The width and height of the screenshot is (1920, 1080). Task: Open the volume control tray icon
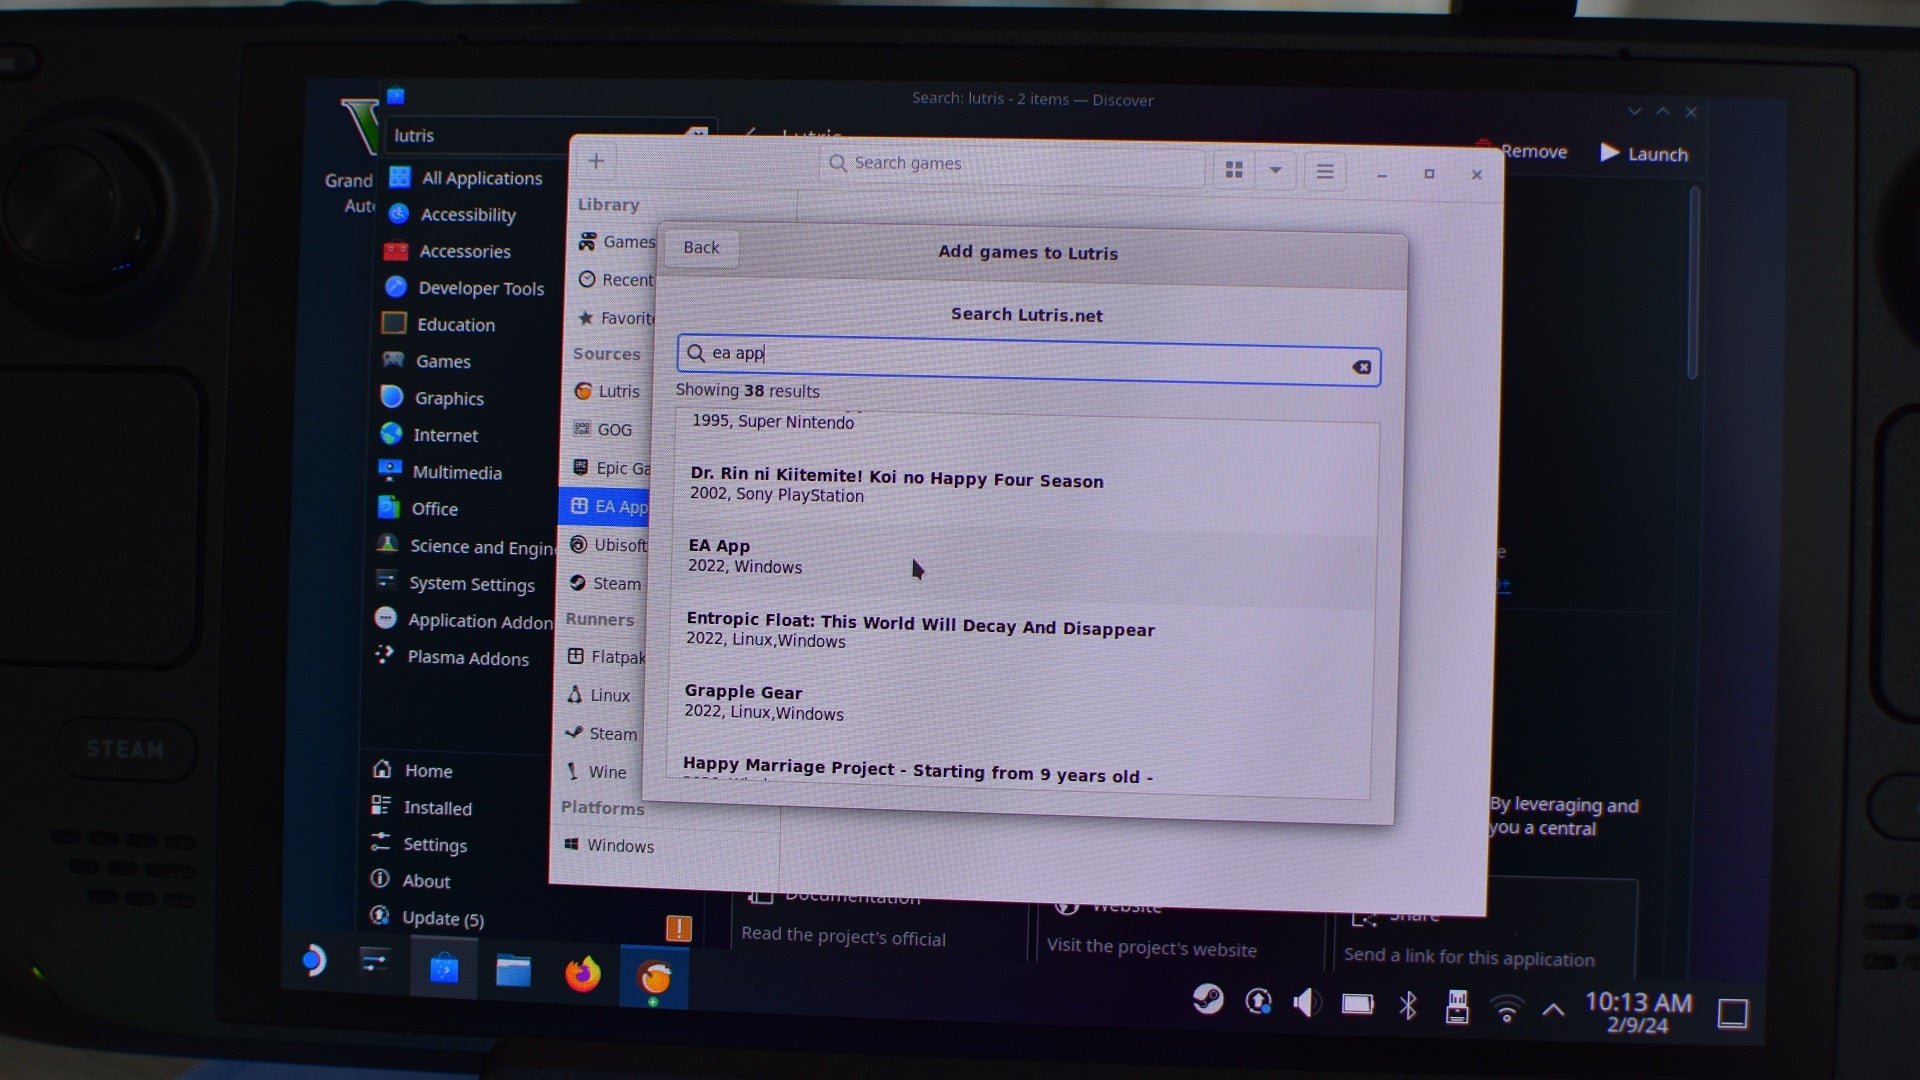1306,1003
